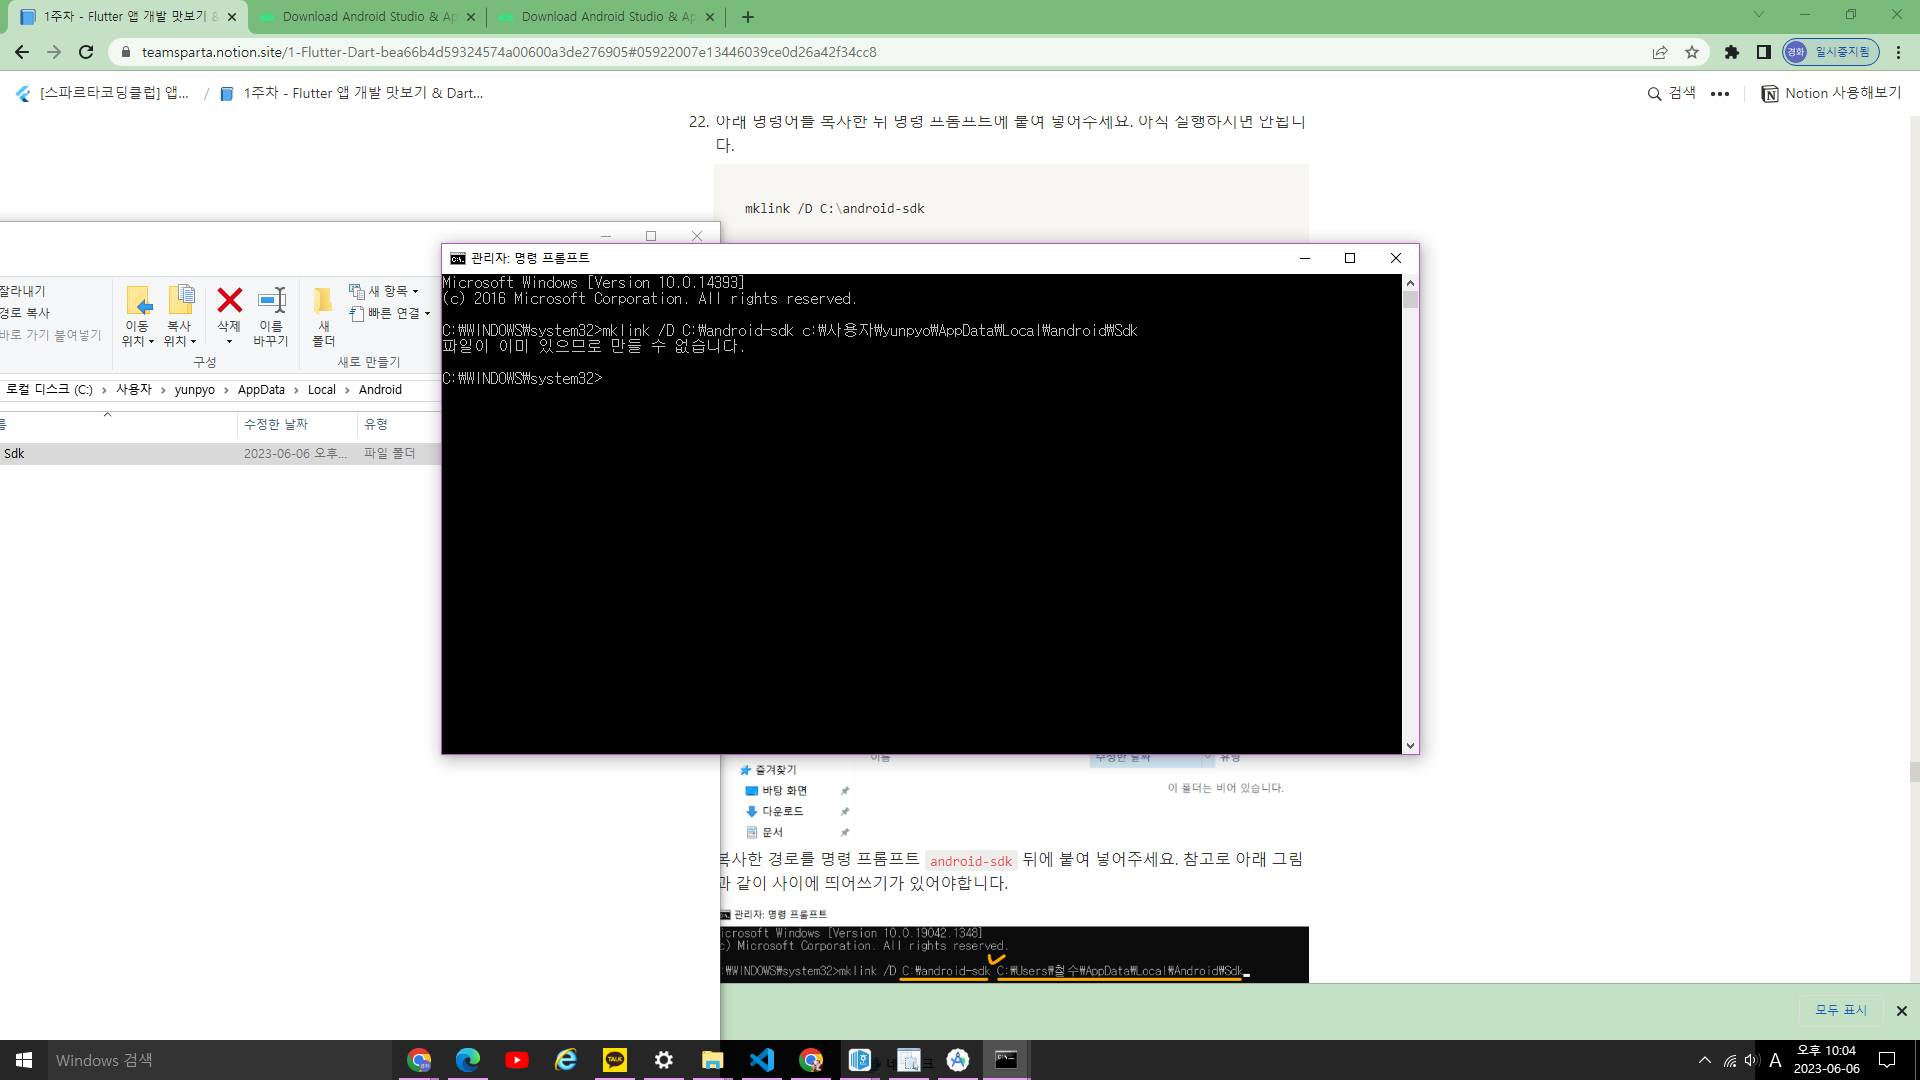
Task: Click the command prompt icon in the cmd title bar
Action: click(x=458, y=258)
